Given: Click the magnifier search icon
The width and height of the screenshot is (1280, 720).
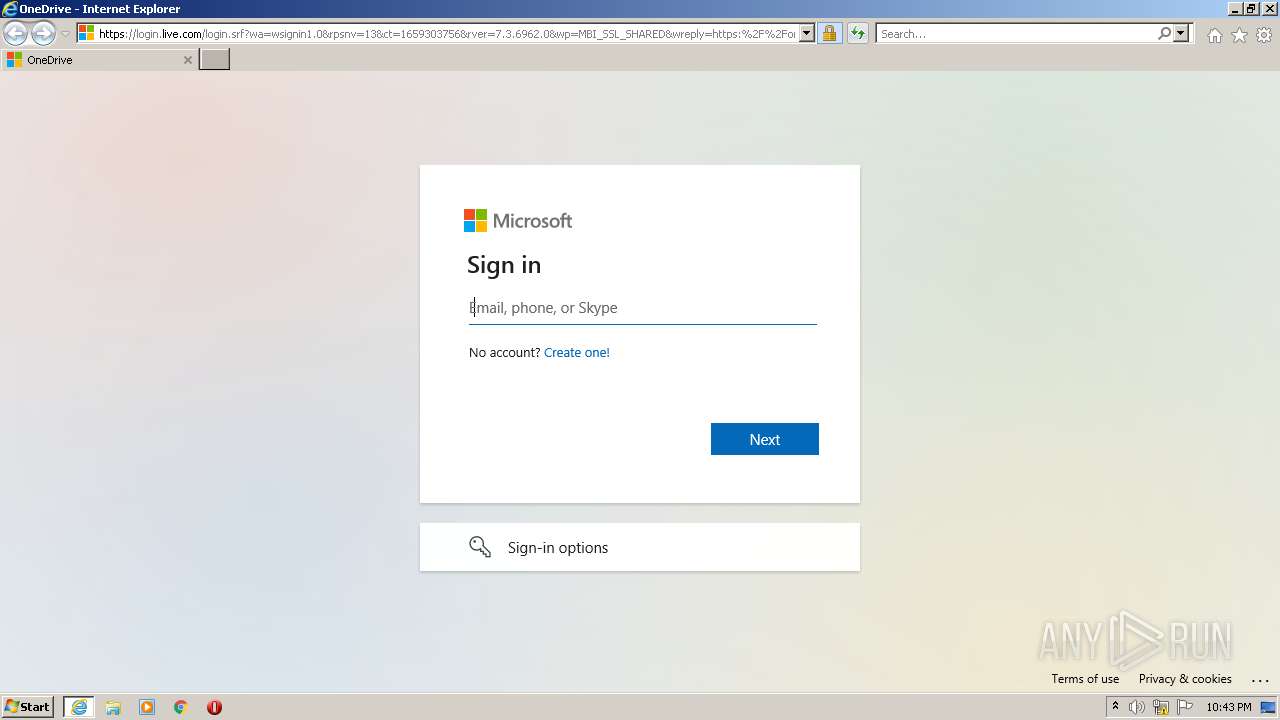Looking at the screenshot, I should (1164, 34).
